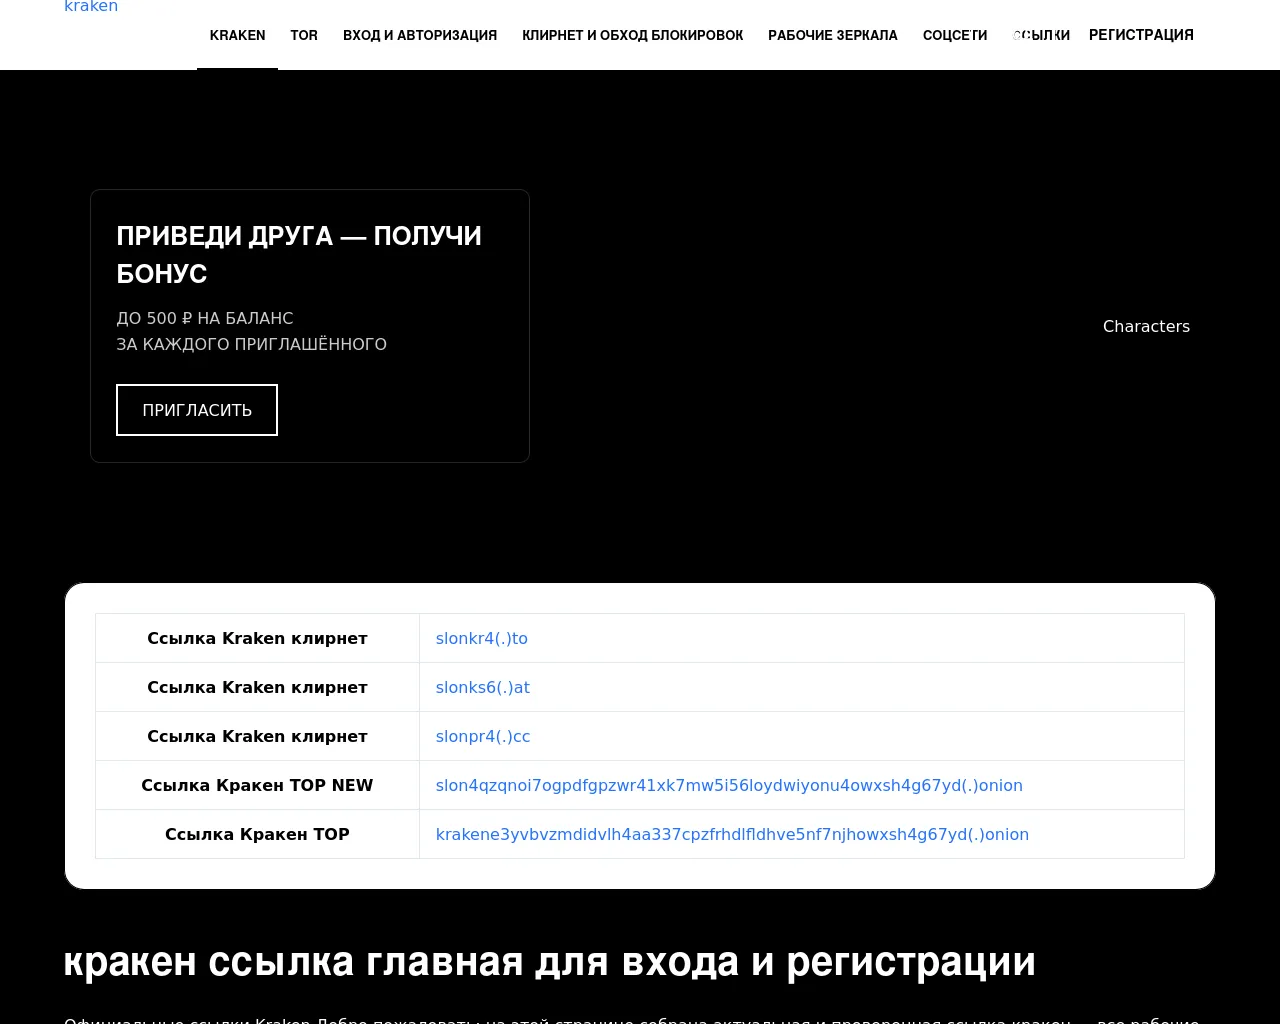This screenshot has width=1280, height=1024.
Task: Click the ПРИГЛАСИТЬ button
Action: [197, 410]
